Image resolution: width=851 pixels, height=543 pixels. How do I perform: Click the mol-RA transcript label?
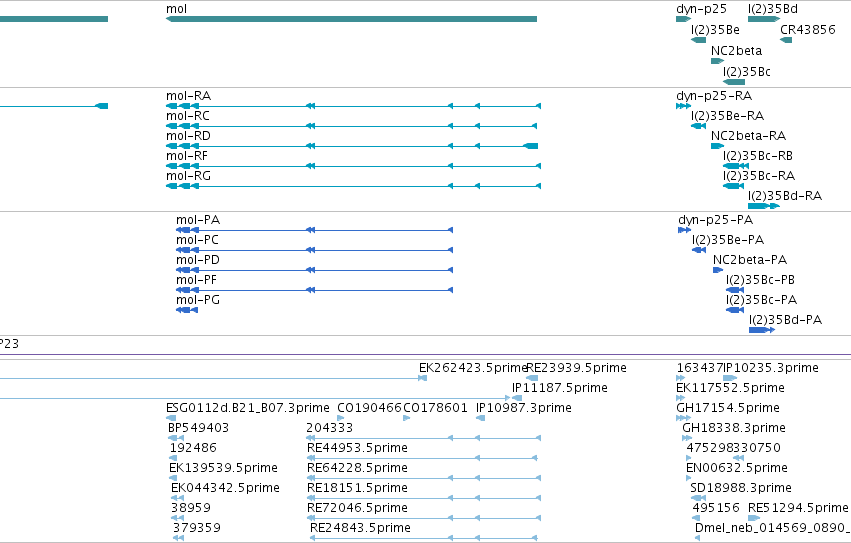coord(188,96)
